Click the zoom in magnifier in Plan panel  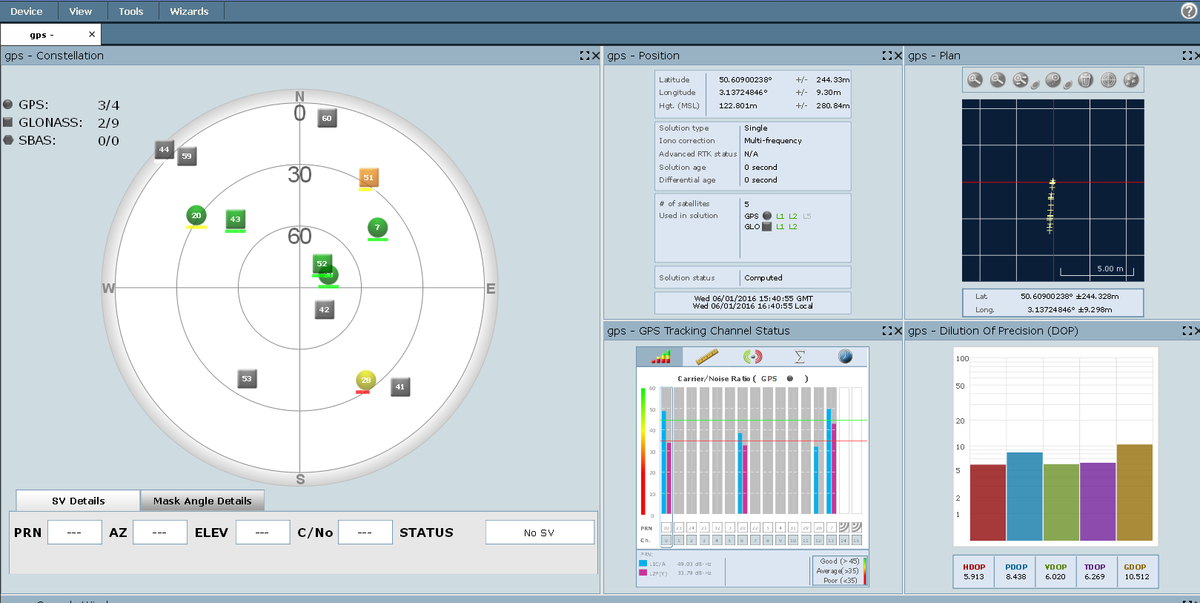974,80
